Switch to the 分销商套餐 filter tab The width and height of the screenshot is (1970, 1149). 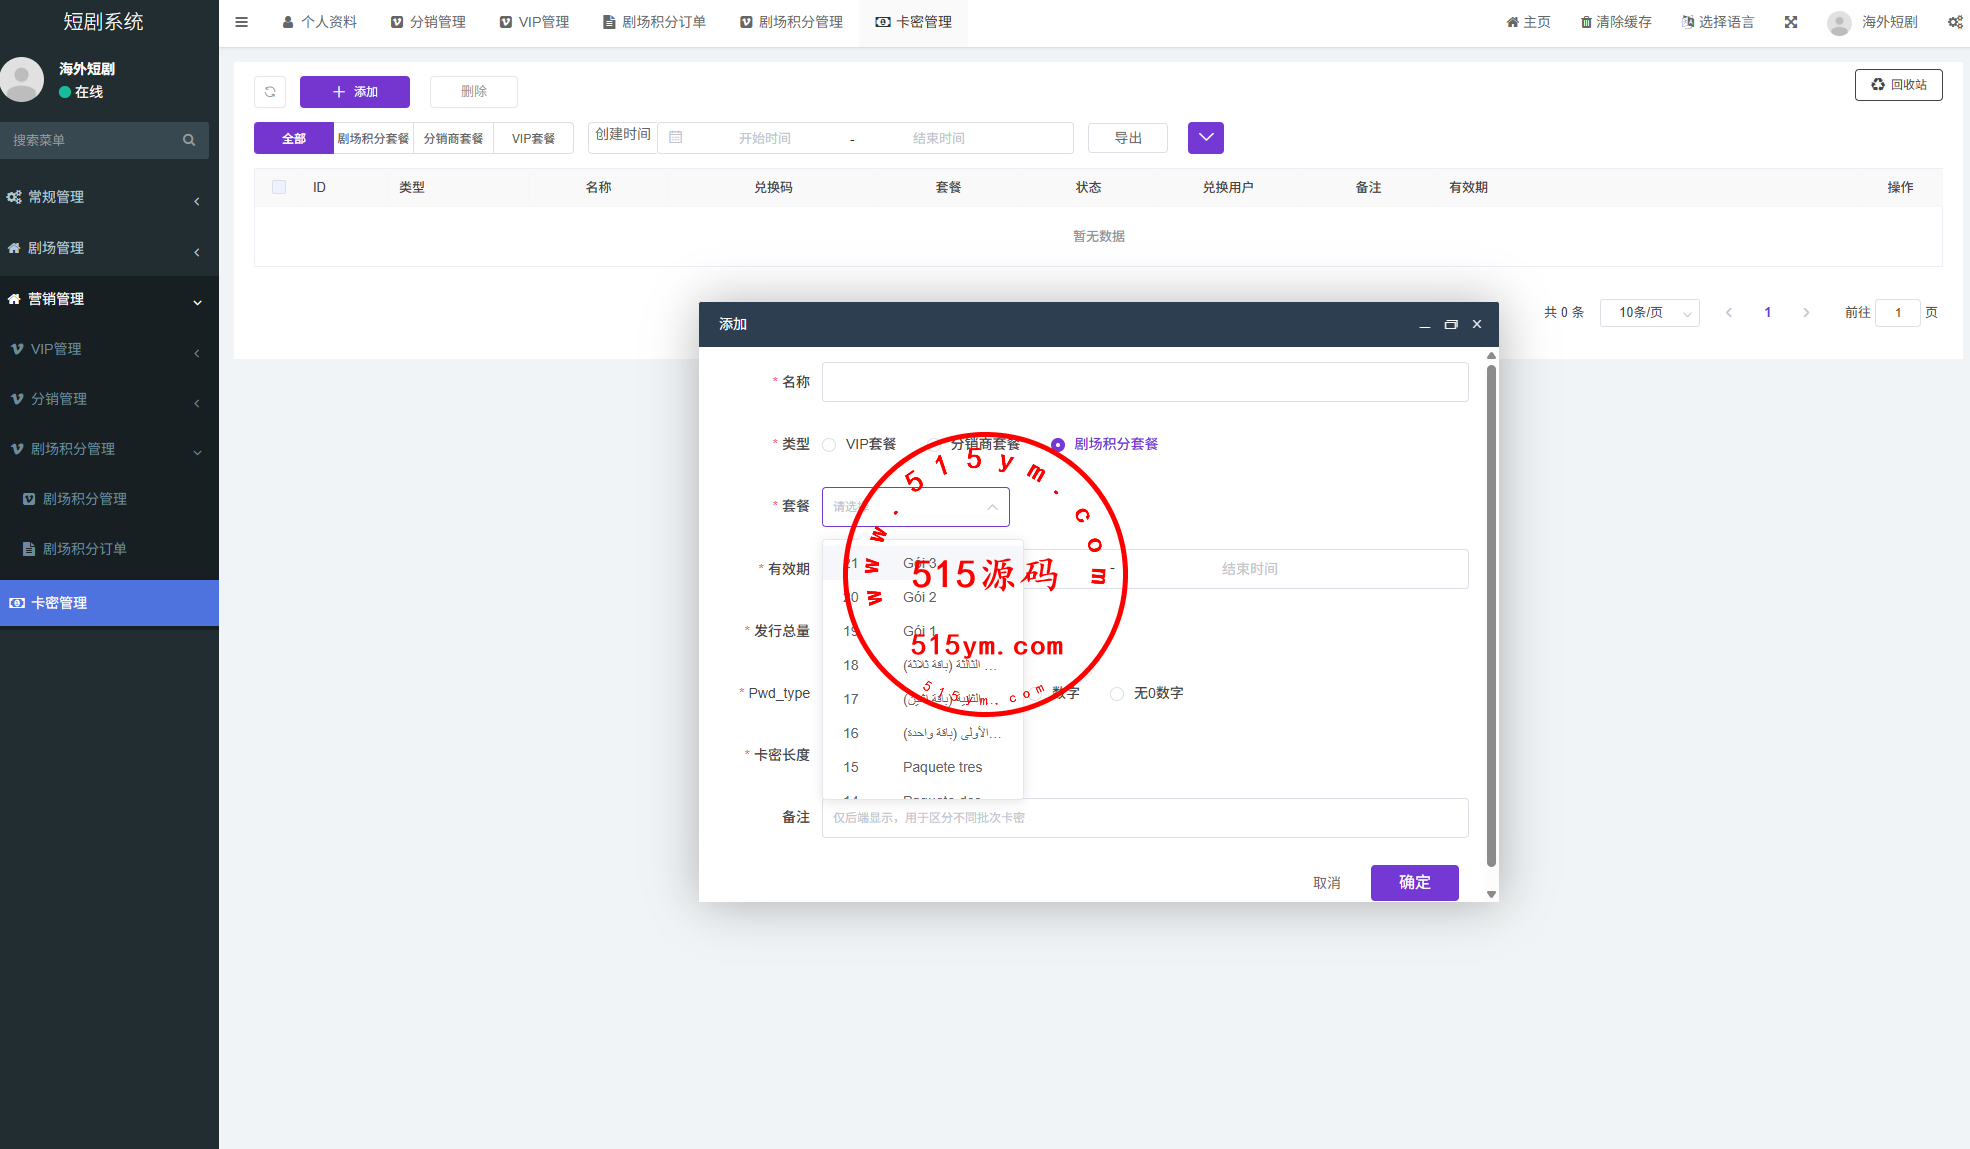pyautogui.click(x=453, y=138)
